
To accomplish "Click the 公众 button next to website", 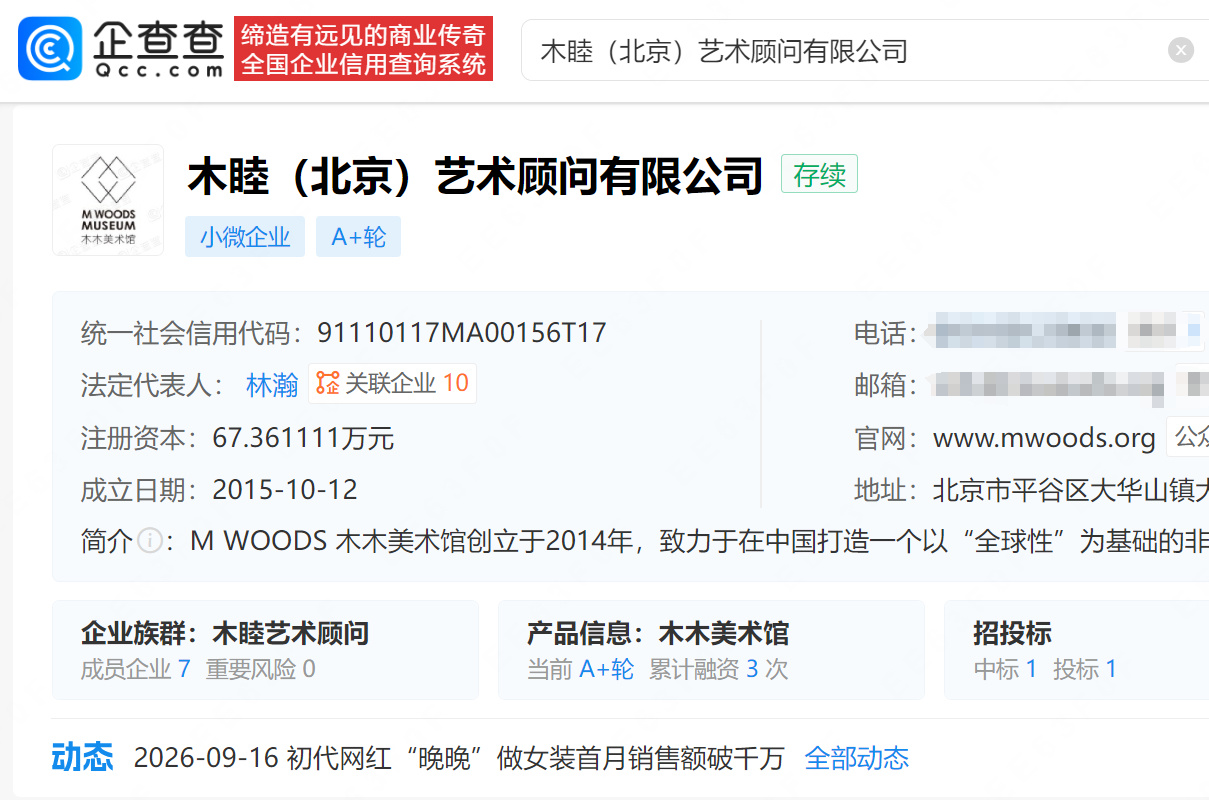I will 1188,437.
